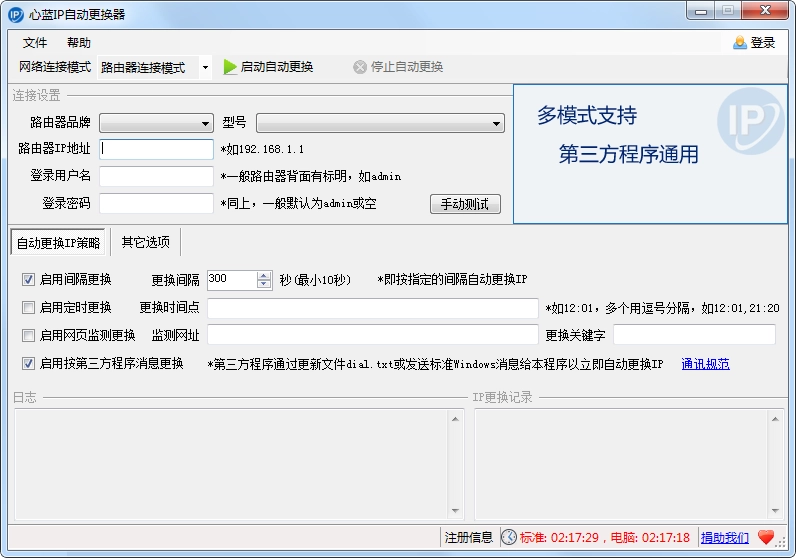
Task: Click inside the IP更换记录 text area
Action: [621, 465]
